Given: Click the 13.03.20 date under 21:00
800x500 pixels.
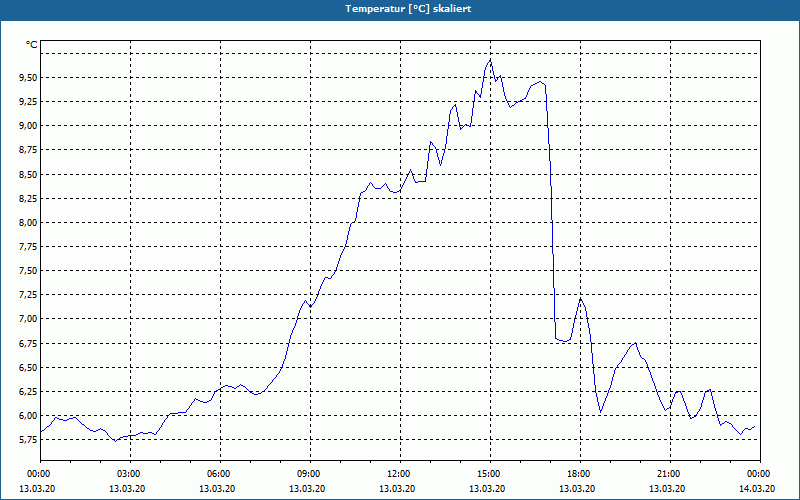Looking at the screenshot, I should [x=668, y=489].
